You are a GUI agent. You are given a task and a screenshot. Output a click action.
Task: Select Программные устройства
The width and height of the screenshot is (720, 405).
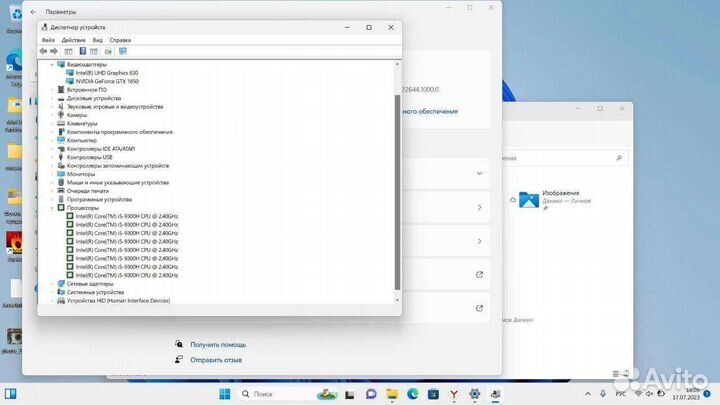(x=99, y=199)
